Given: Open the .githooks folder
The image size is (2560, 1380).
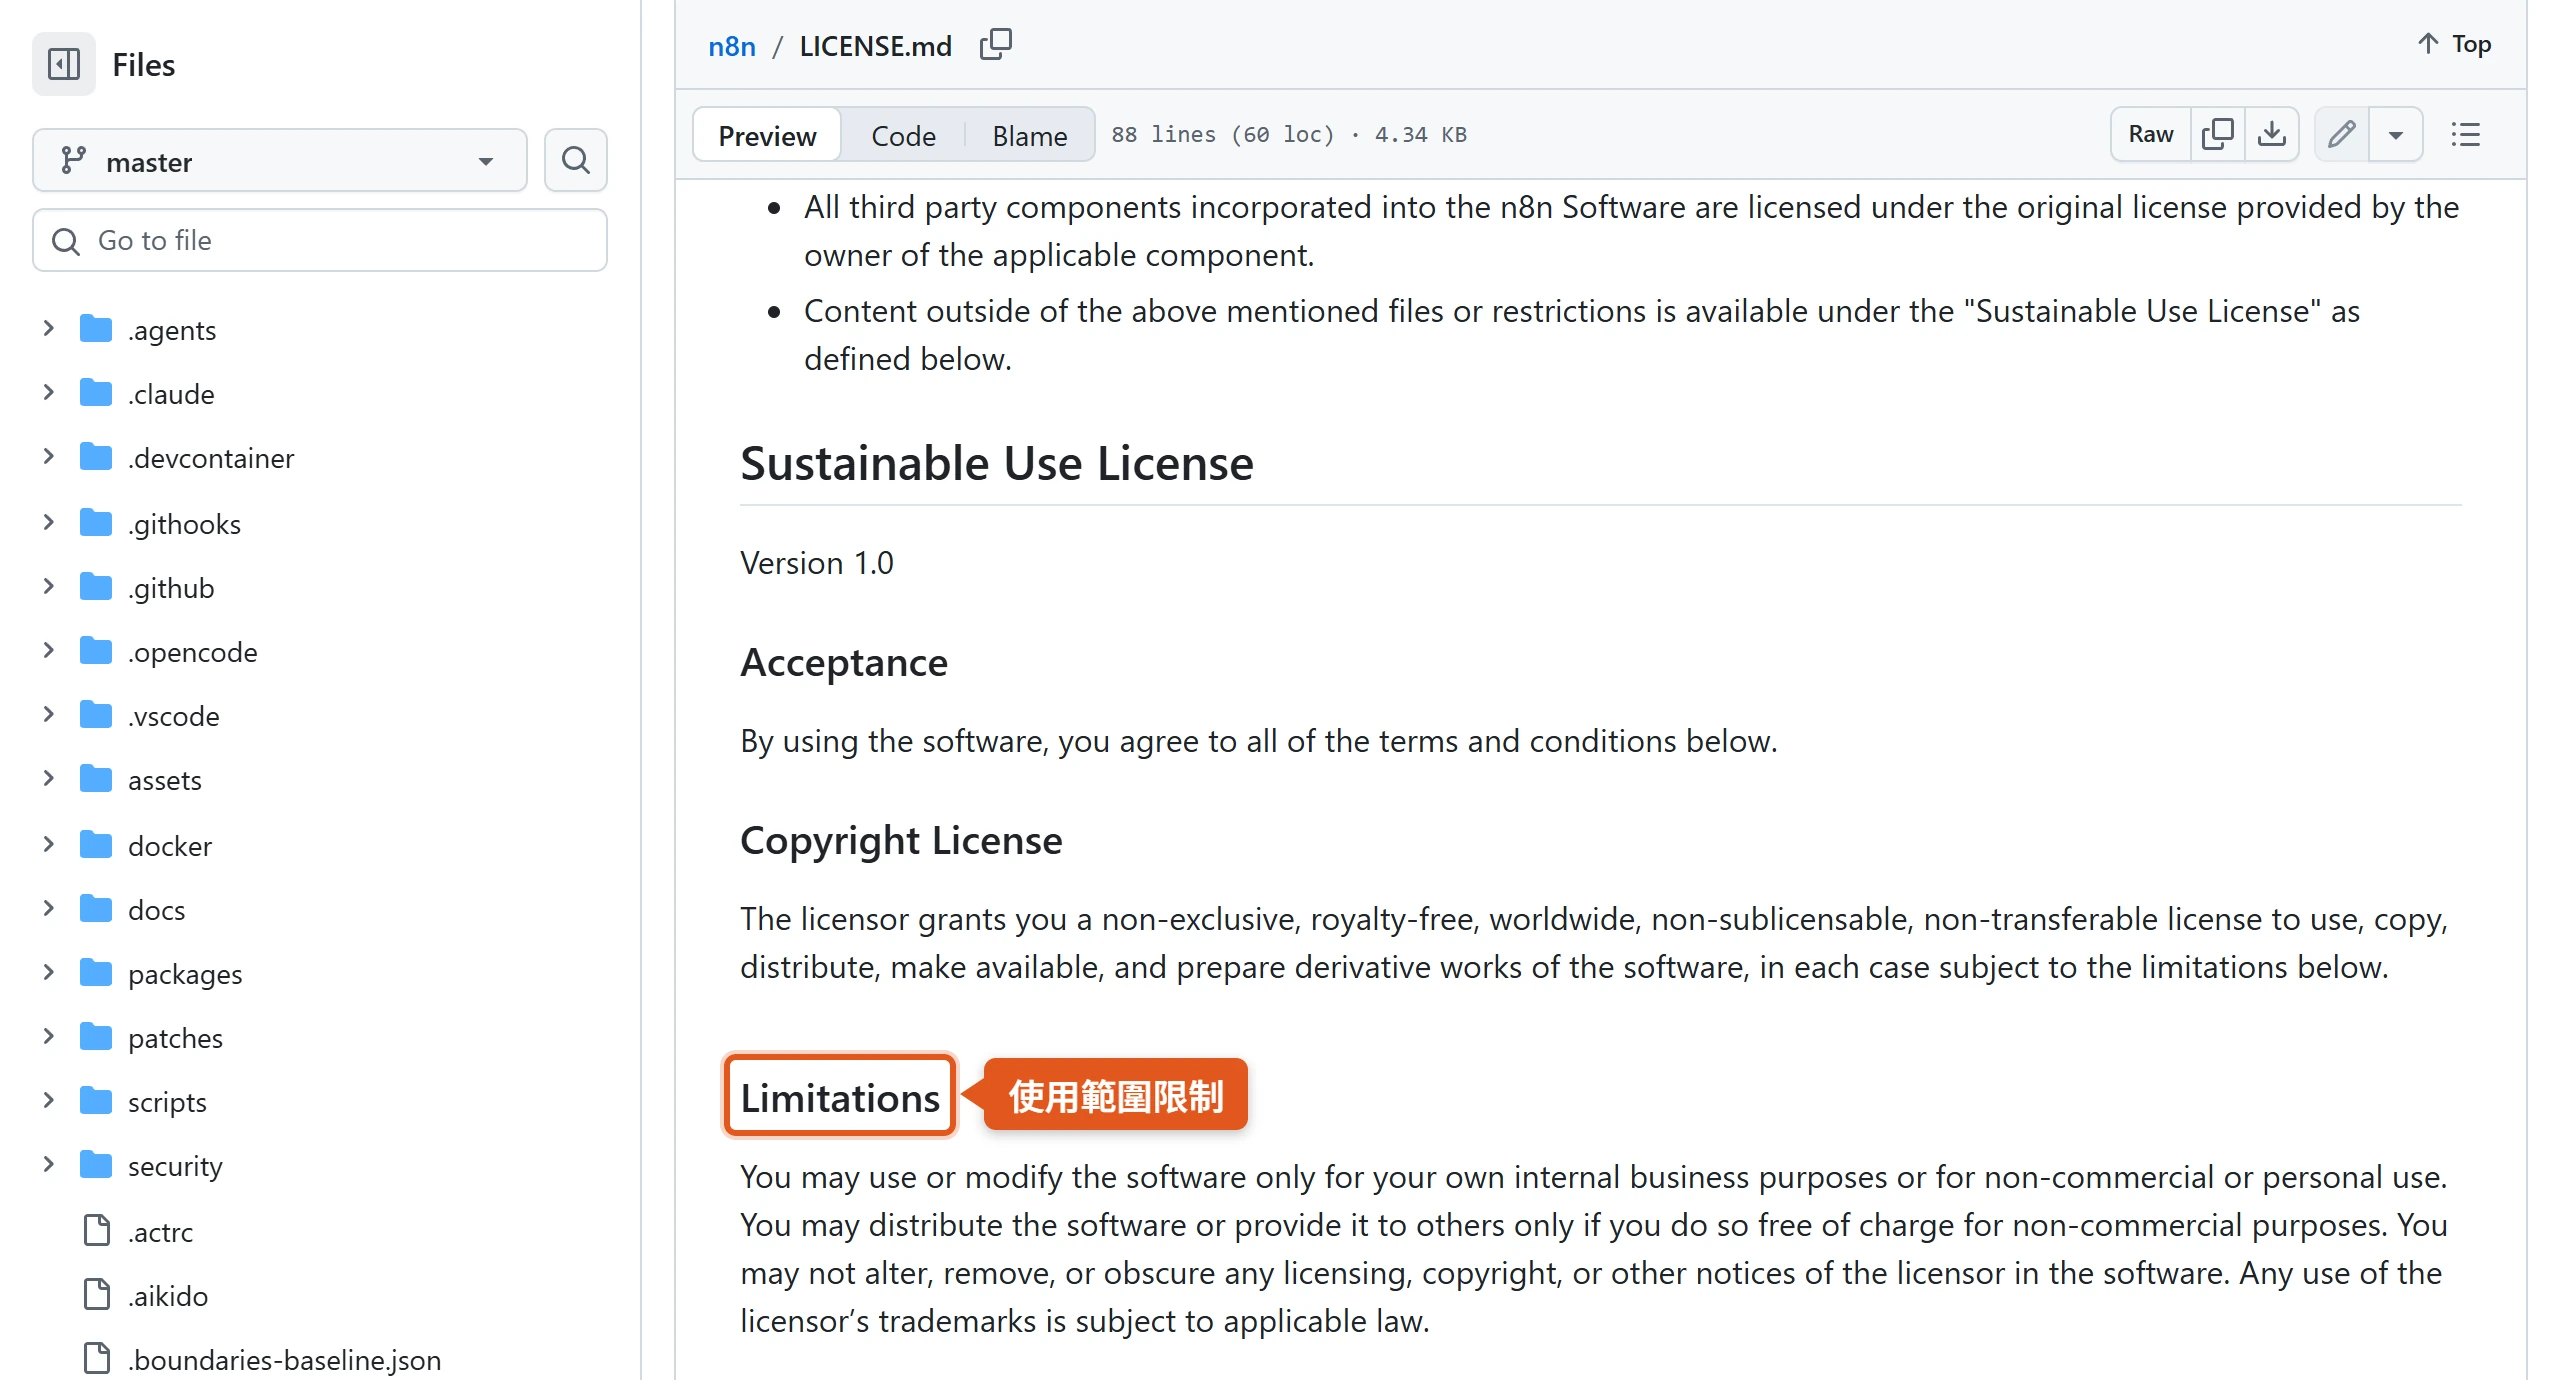Looking at the screenshot, I should click(x=184, y=523).
